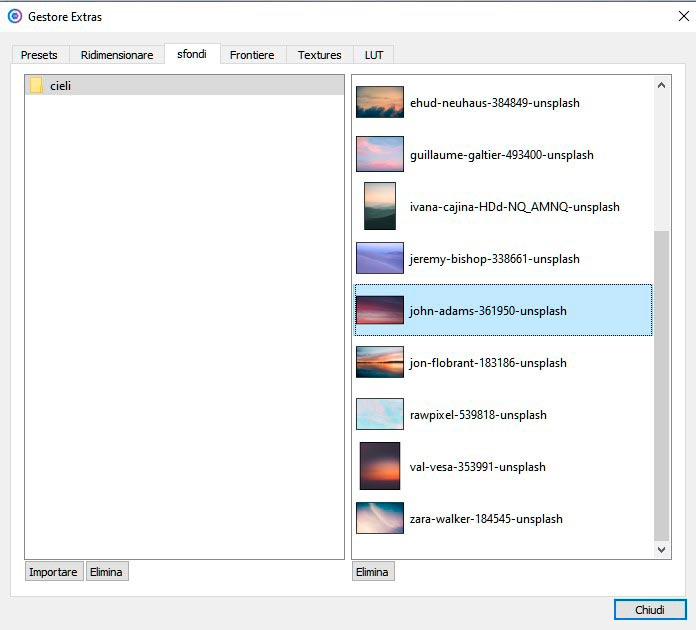This screenshot has width=696, height=630.
Task: Click the zara-walker-184545-unsplash name
Action: (x=486, y=519)
